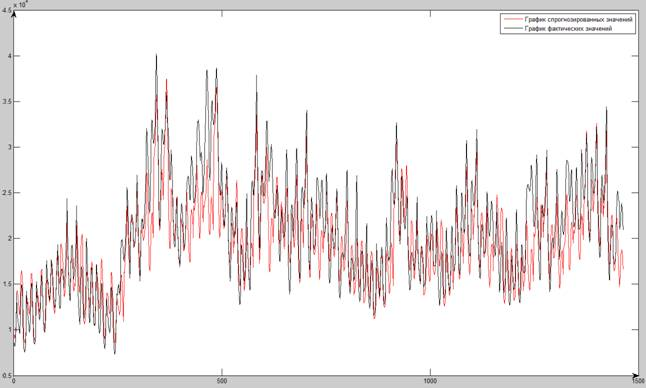Click the x-axis tick label 1000
This screenshot has width=646, height=388.
click(430, 381)
